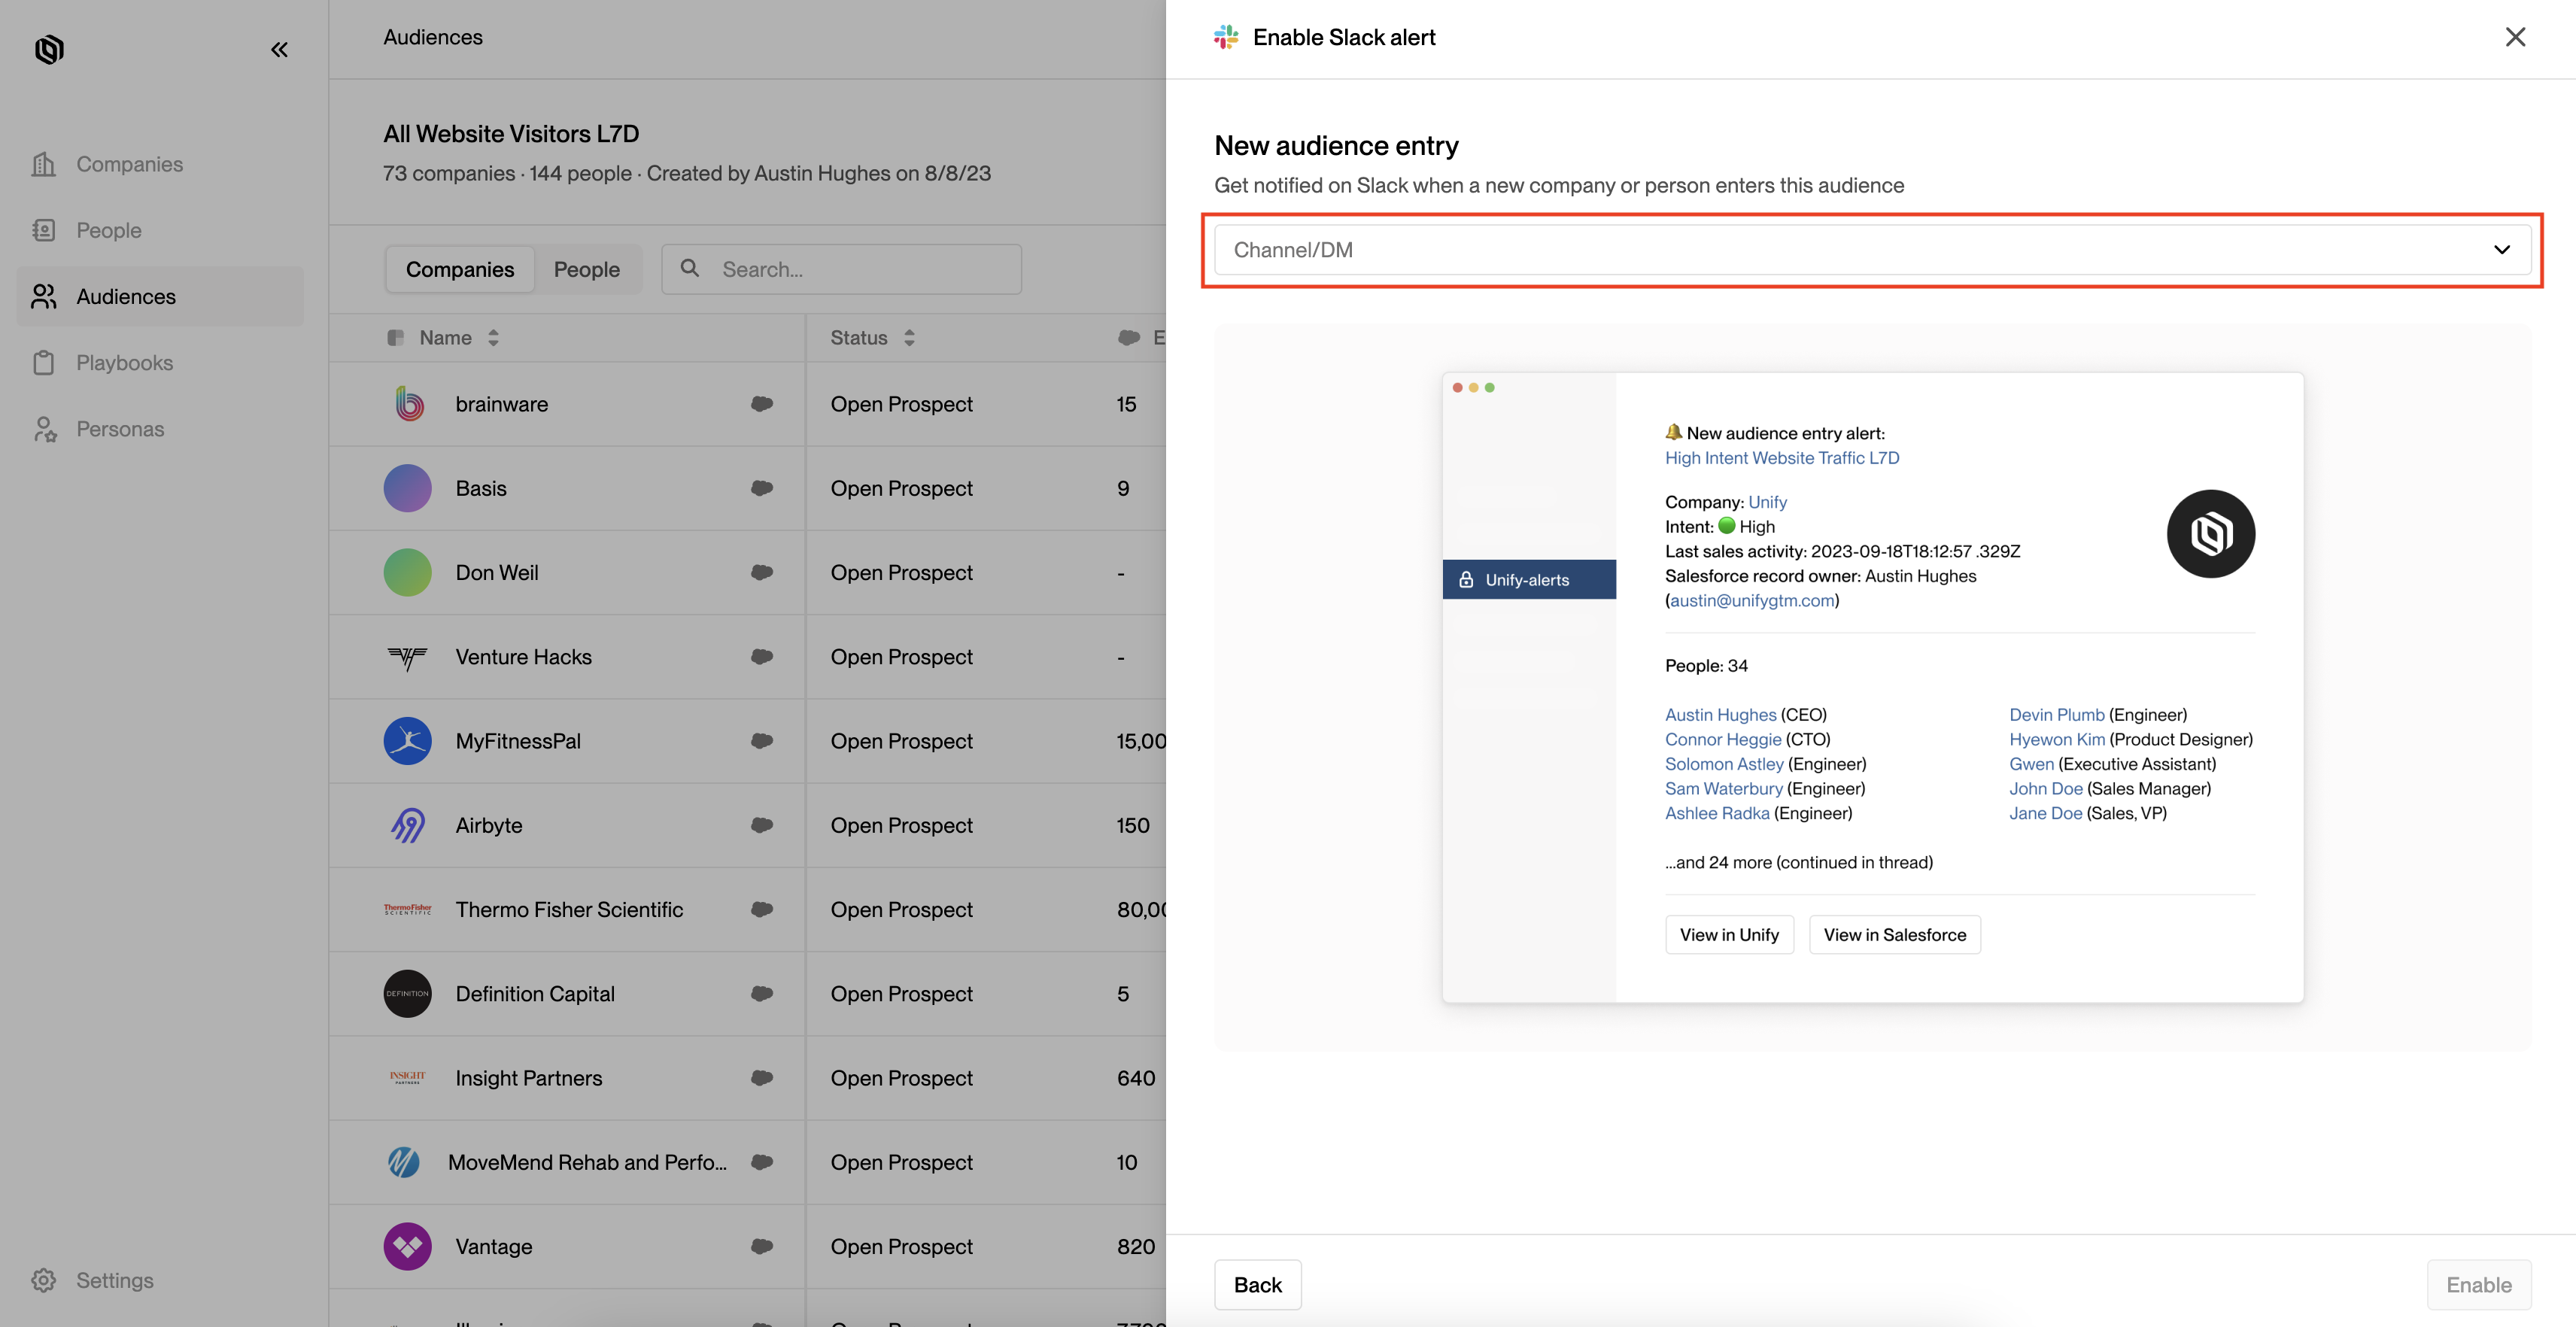Open the MyFitnessPal company row

(x=518, y=741)
